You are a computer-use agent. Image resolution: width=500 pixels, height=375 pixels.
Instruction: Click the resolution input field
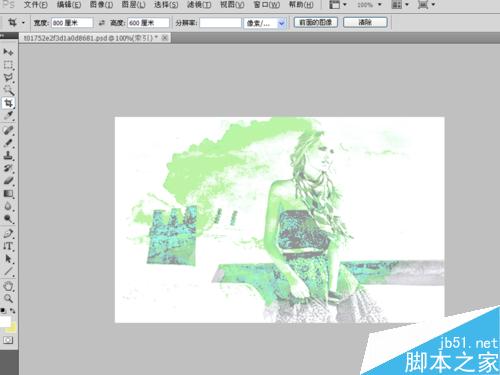pyautogui.click(x=220, y=23)
